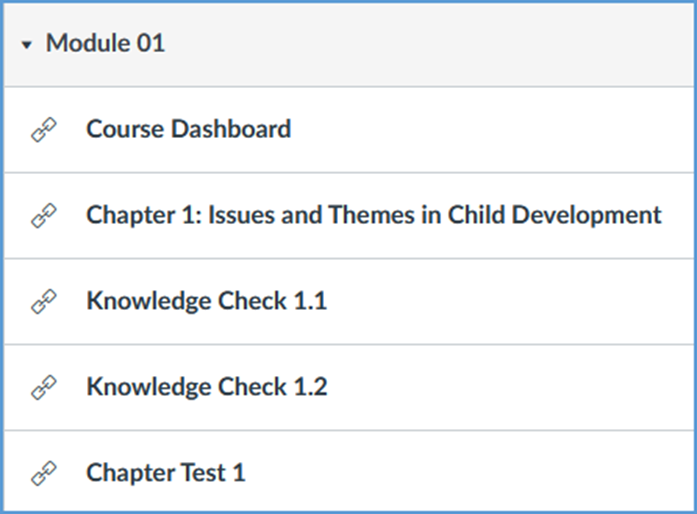Image resolution: width=697 pixels, height=514 pixels.
Task: Open the Course Dashboard link
Action: 188,129
